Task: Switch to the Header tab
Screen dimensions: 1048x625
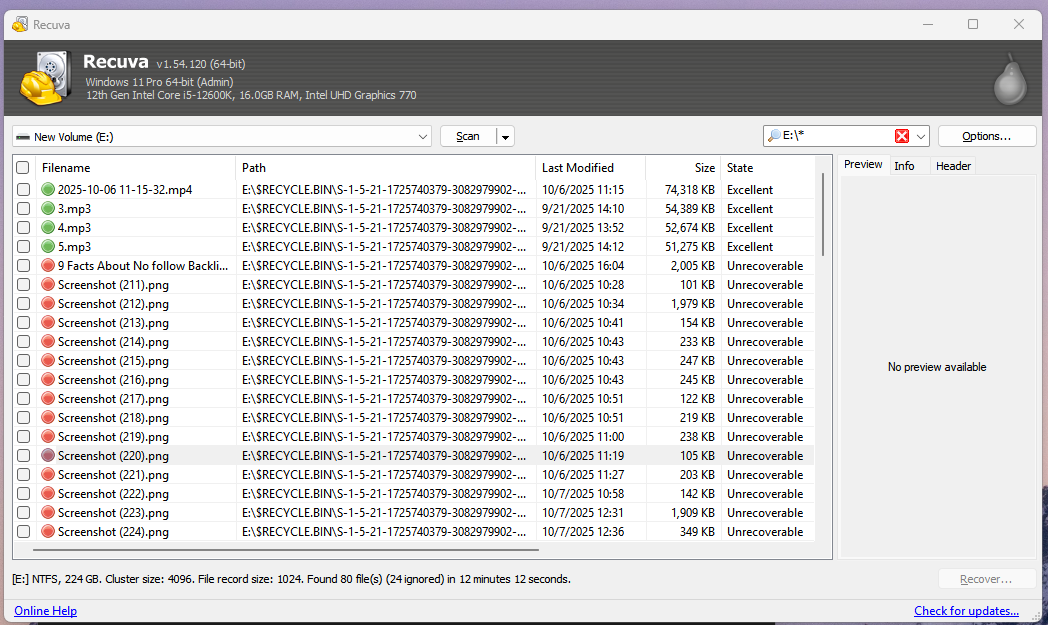Action: pos(952,165)
